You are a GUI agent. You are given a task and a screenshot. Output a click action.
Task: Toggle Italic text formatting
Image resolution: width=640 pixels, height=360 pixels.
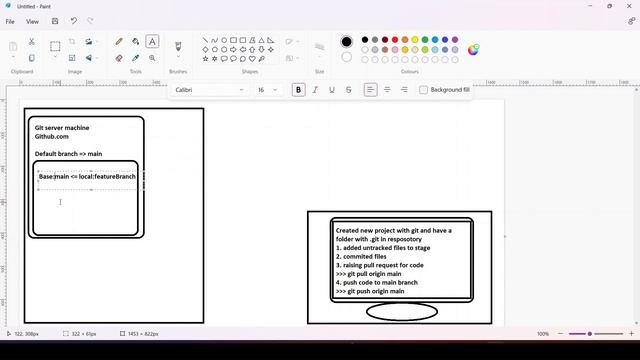[x=315, y=90]
